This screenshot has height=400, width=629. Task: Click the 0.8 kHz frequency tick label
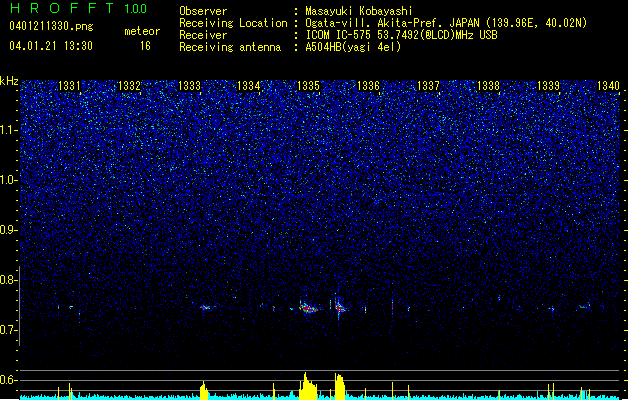(x=8, y=280)
